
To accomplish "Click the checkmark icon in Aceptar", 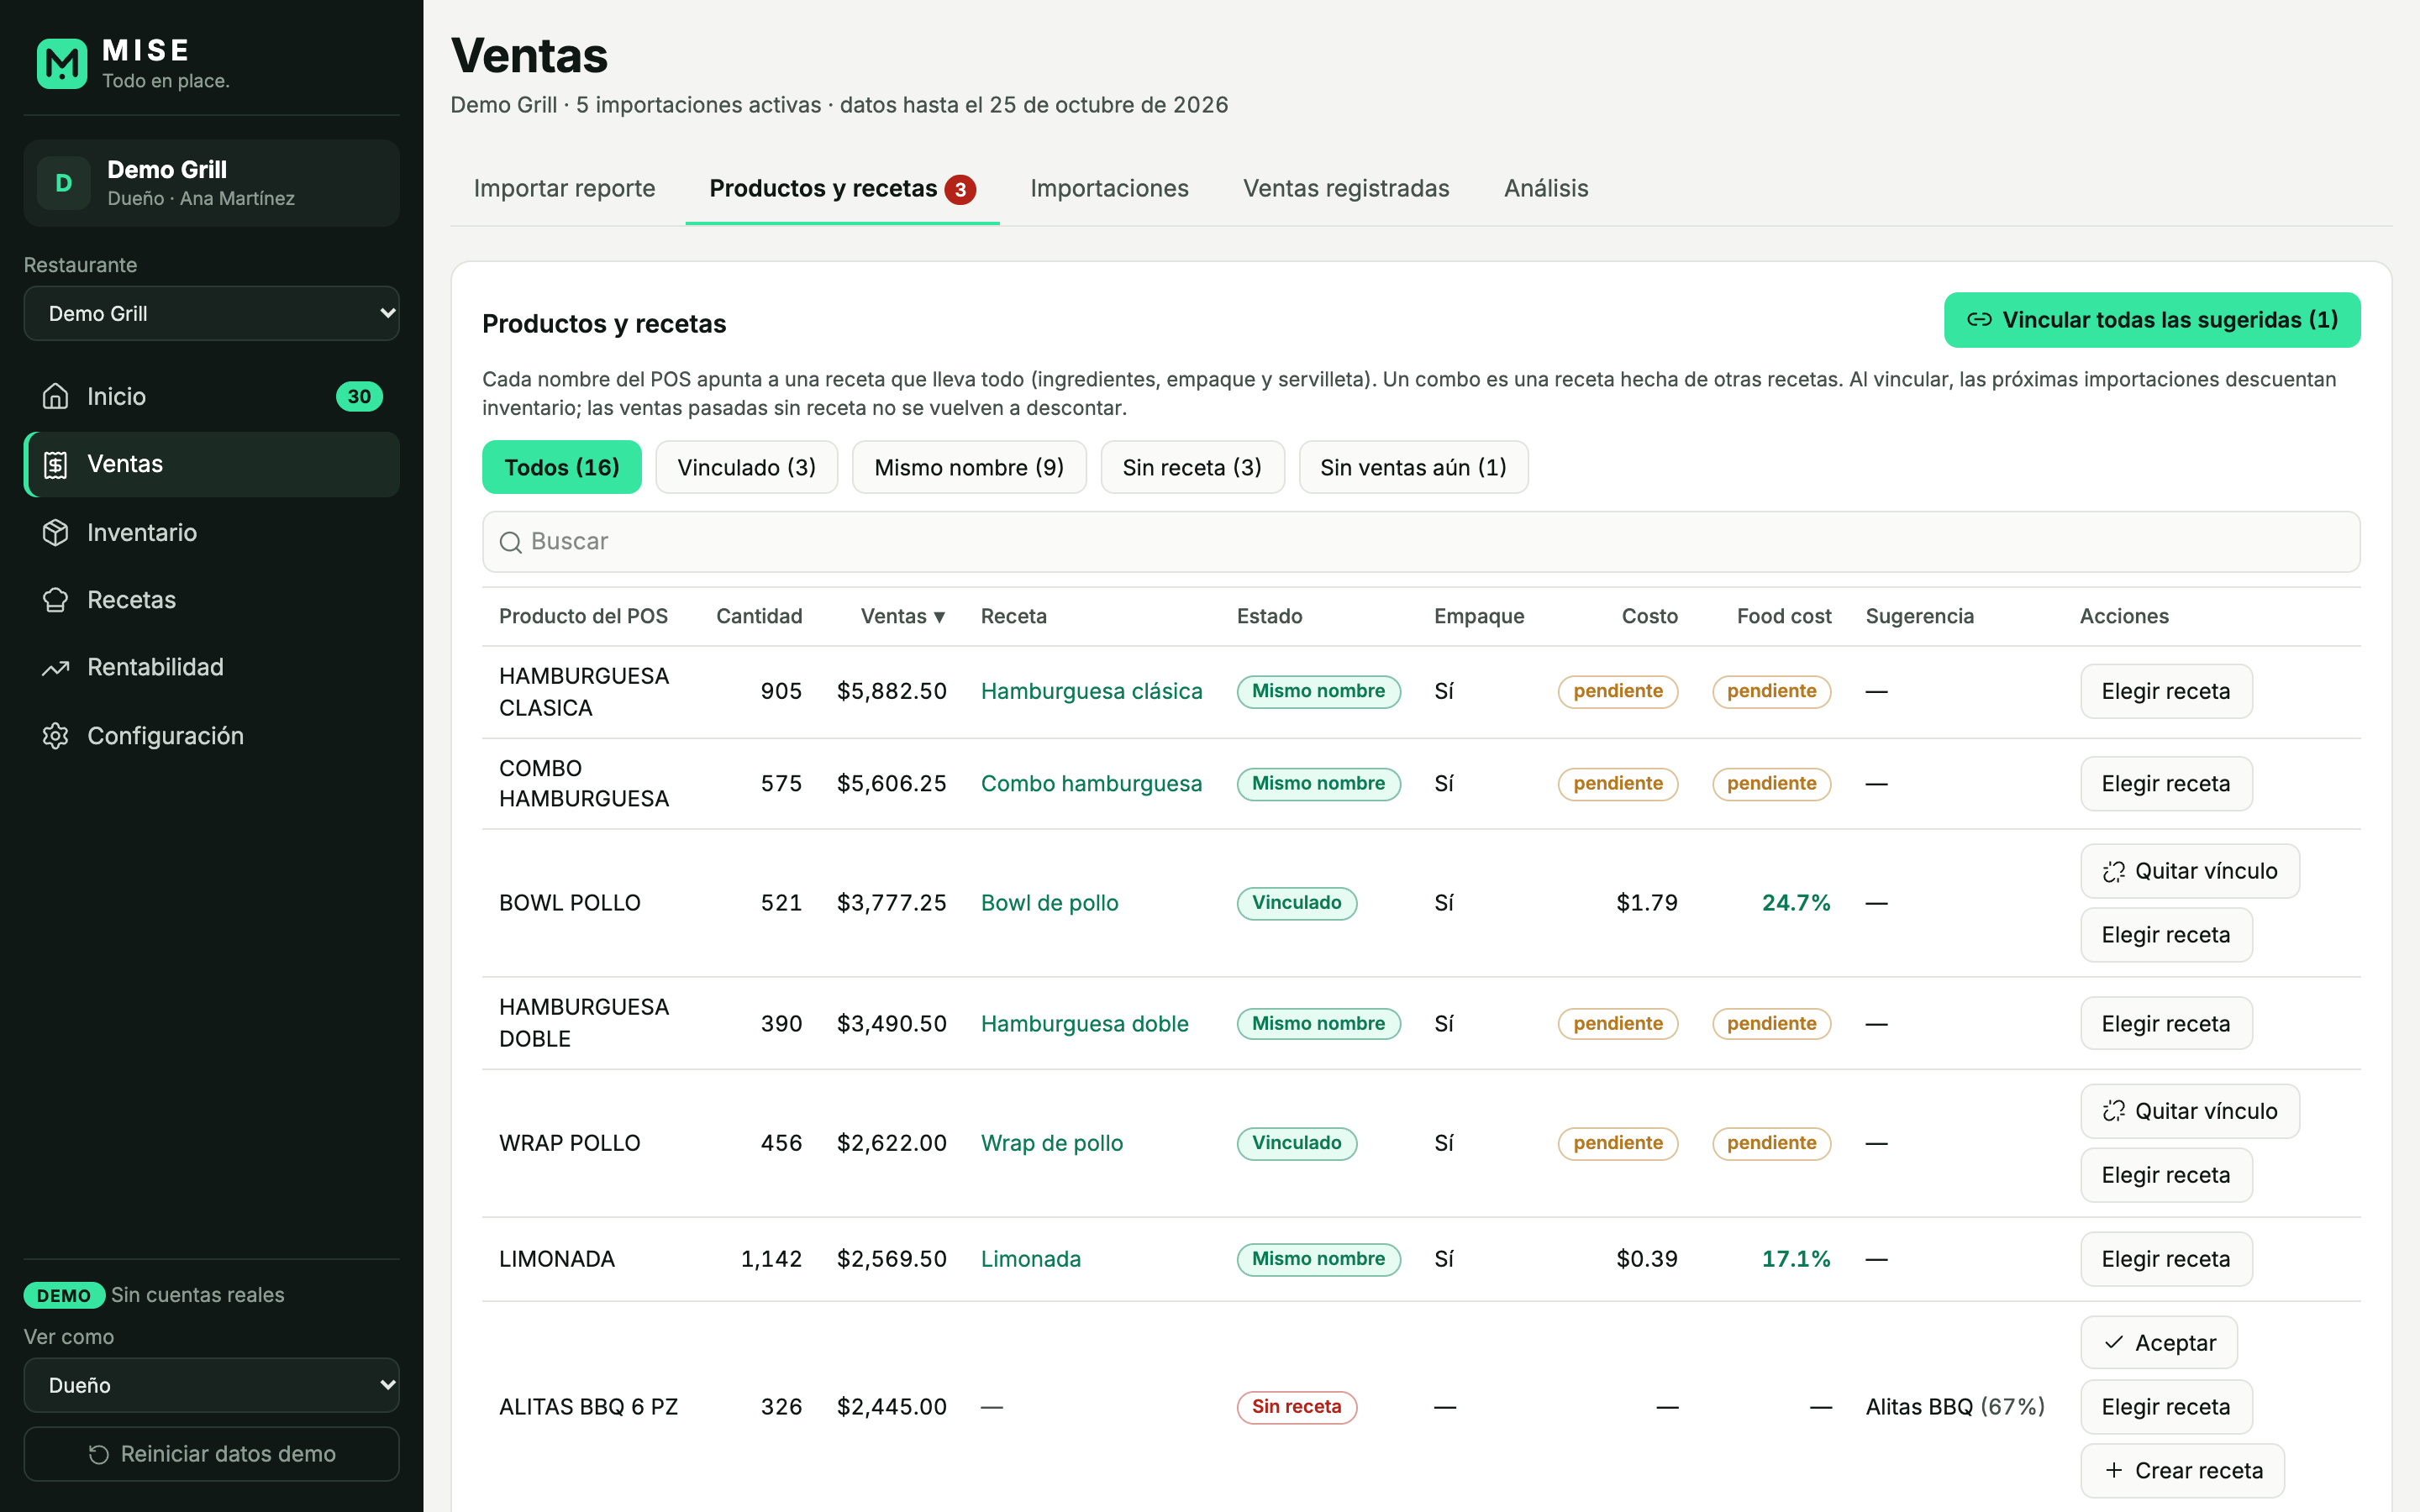I will 2113,1343.
